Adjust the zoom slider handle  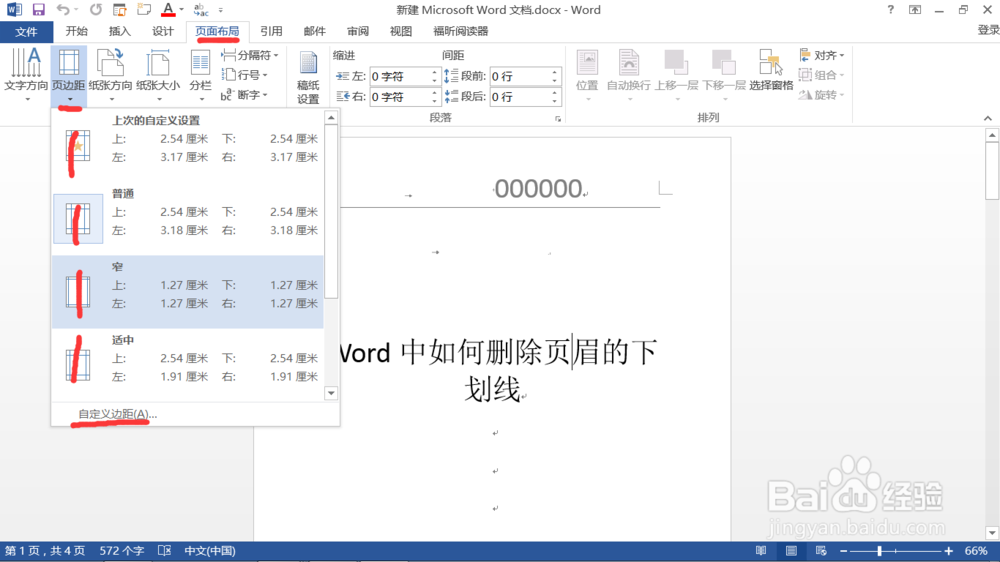coord(879,551)
